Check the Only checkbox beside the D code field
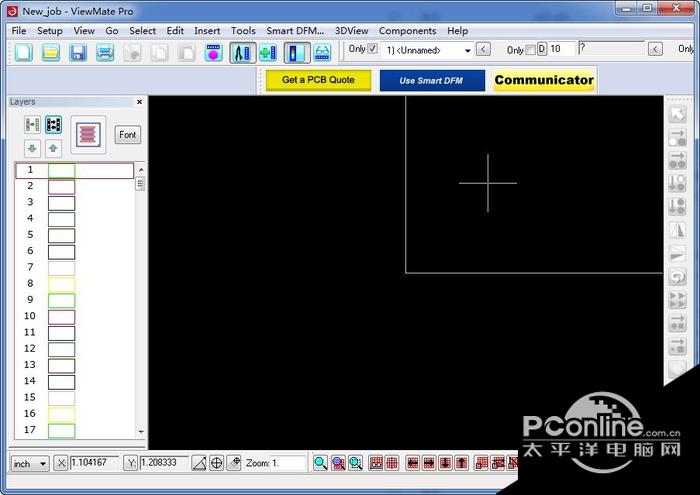The height and width of the screenshot is (495, 700). pos(530,50)
